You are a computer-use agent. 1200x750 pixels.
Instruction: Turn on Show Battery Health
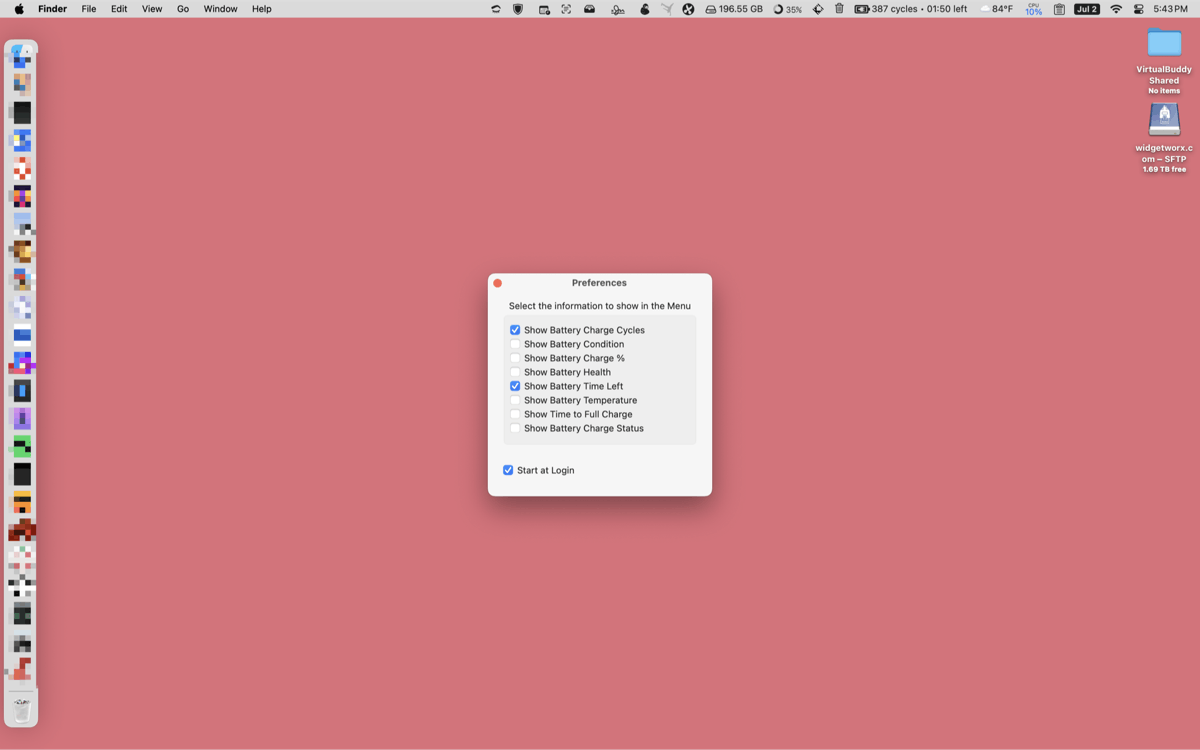pyautogui.click(x=515, y=372)
